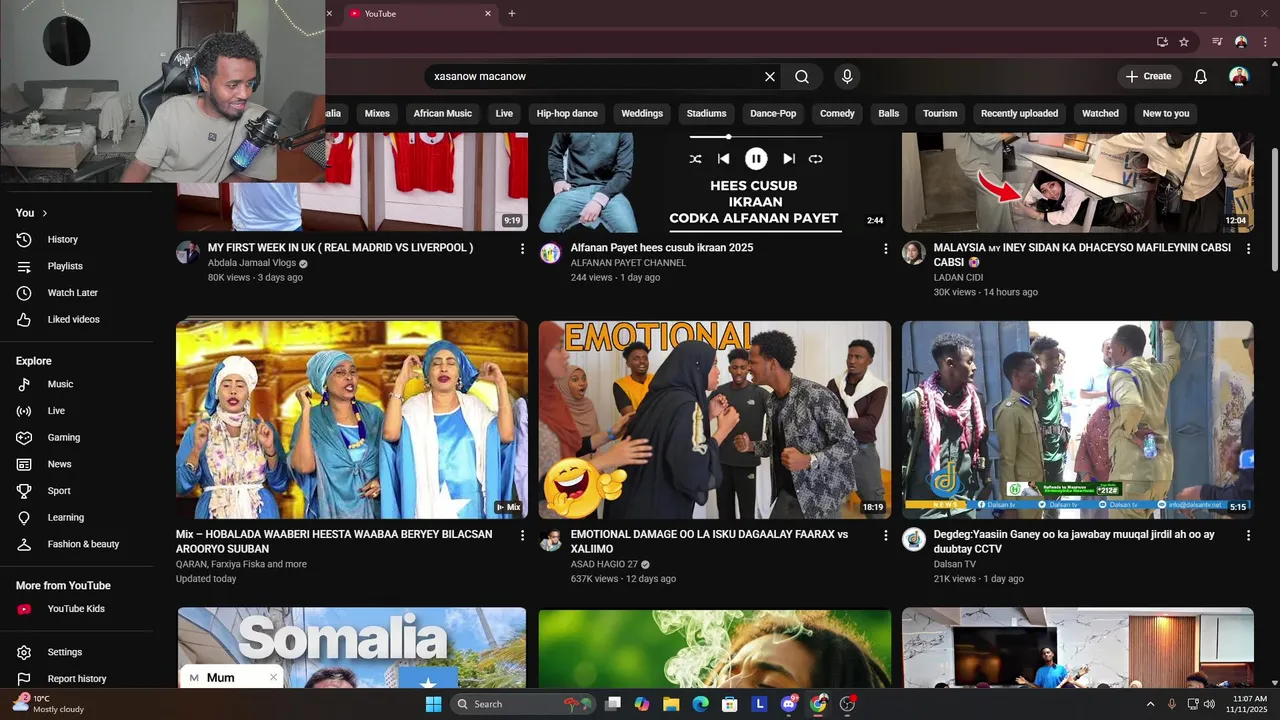Select the Comedy filter chip
Screen dimensions: 1280x720
pyautogui.click(x=837, y=113)
